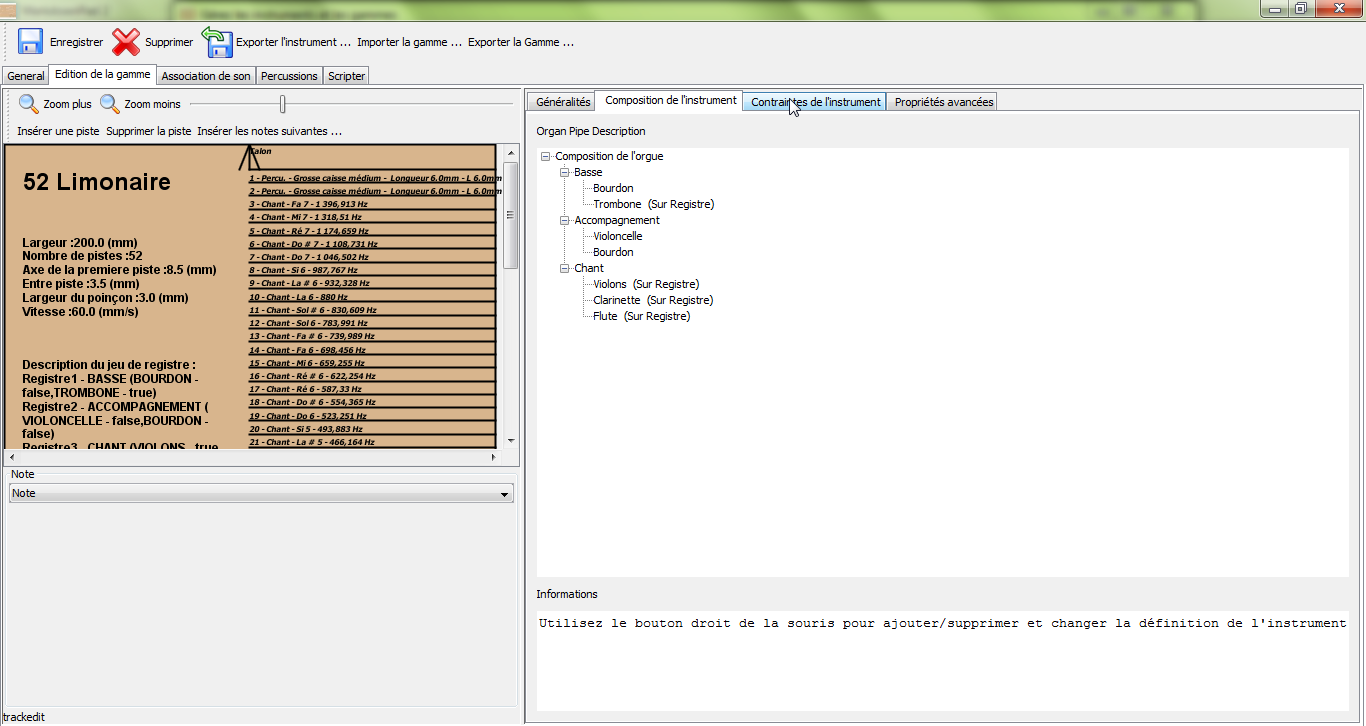Click Insérer une piste
Screen dimensions: 1366x726
pyautogui.click(x=58, y=131)
